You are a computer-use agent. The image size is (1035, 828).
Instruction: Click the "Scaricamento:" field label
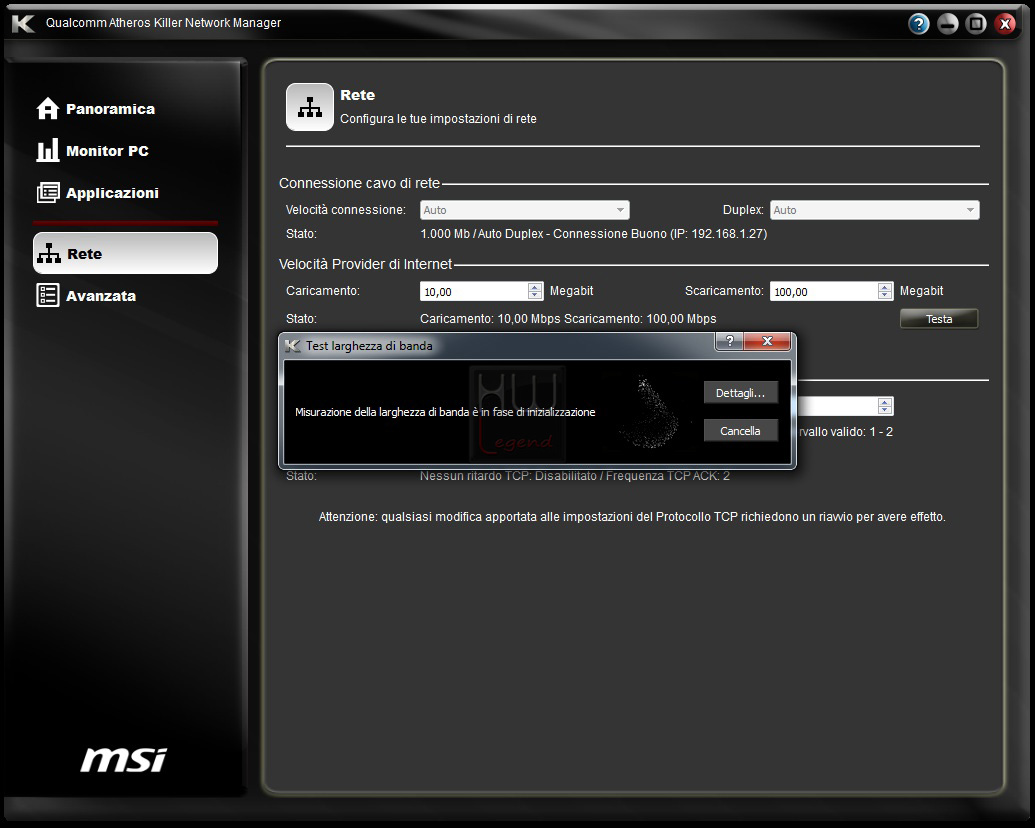click(724, 291)
